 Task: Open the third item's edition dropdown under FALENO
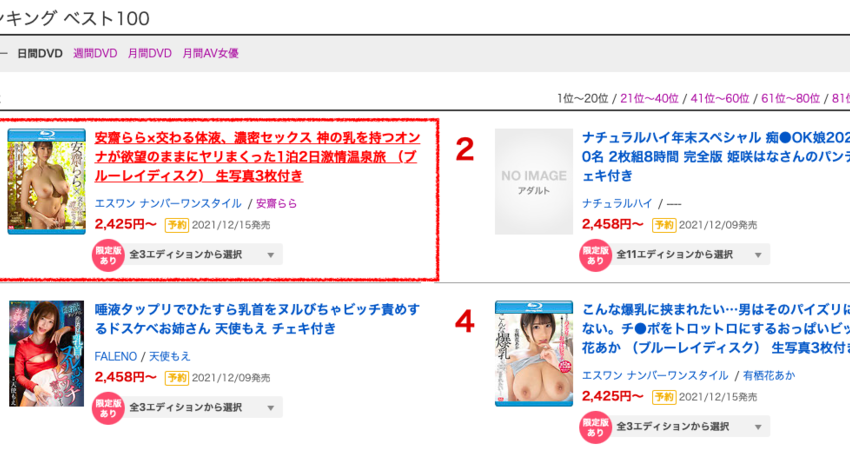coord(204,408)
